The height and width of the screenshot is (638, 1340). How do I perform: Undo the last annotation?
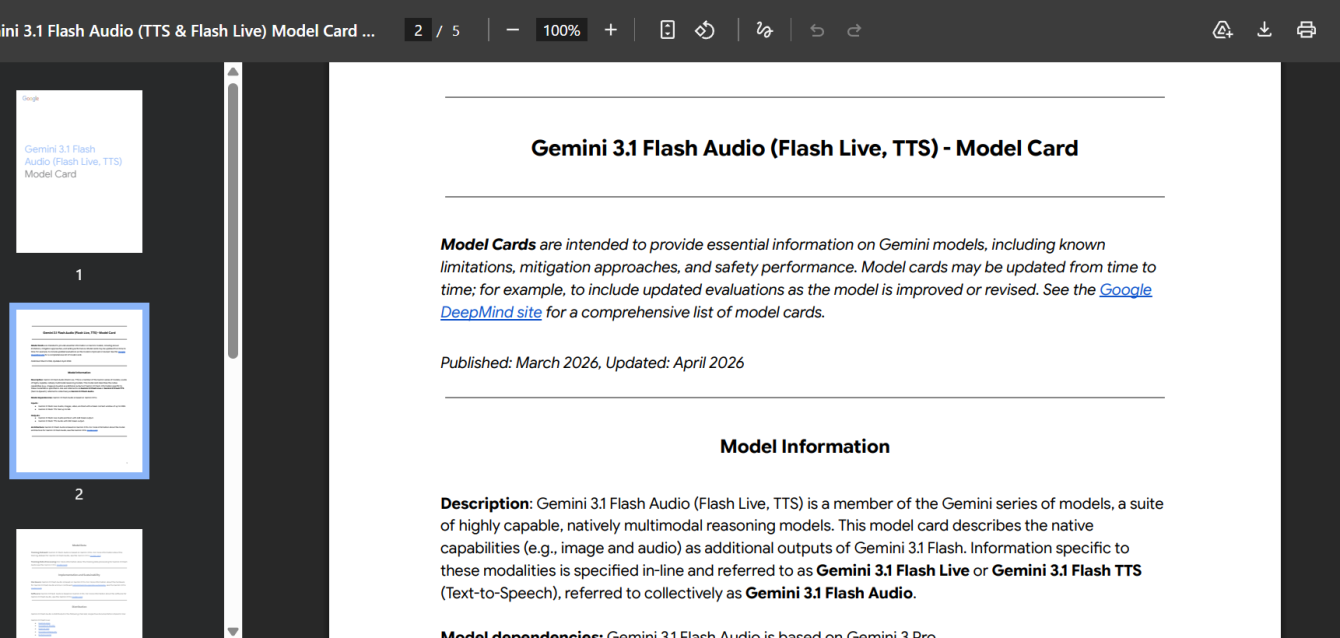[817, 30]
